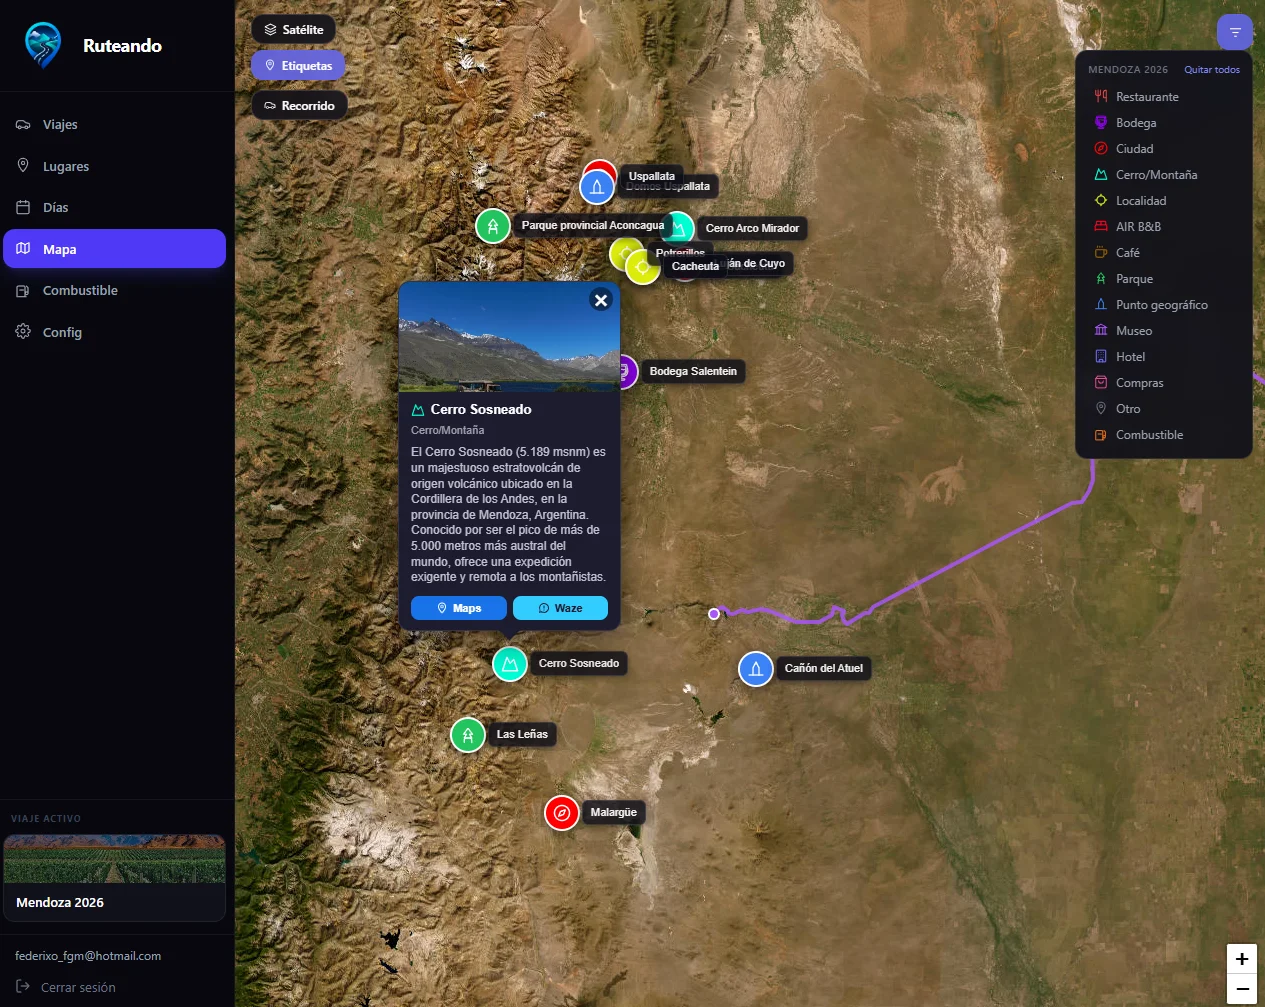Click Quitar todos link
The height and width of the screenshot is (1007, 1265).
(x=1212, y=70)
